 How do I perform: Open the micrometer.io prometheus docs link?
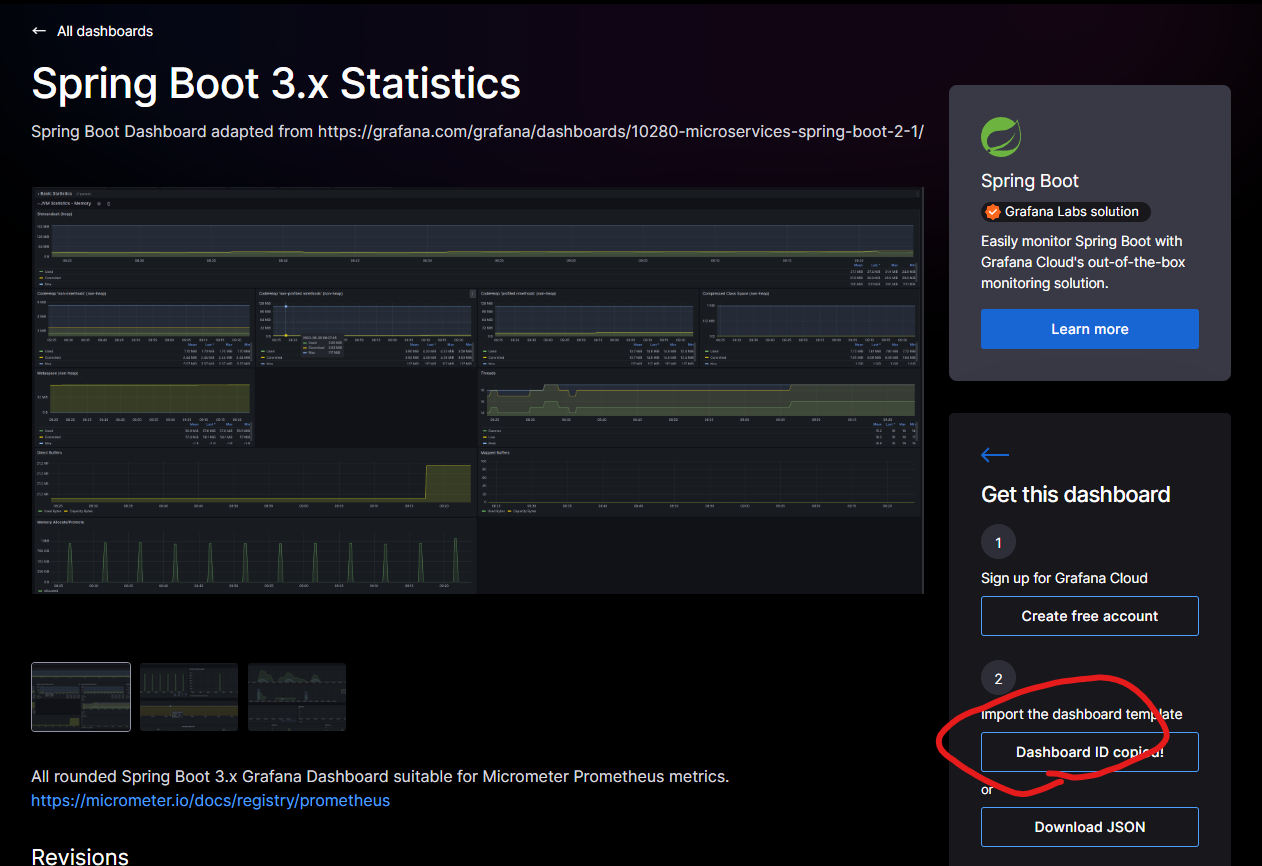click(210, 800)
